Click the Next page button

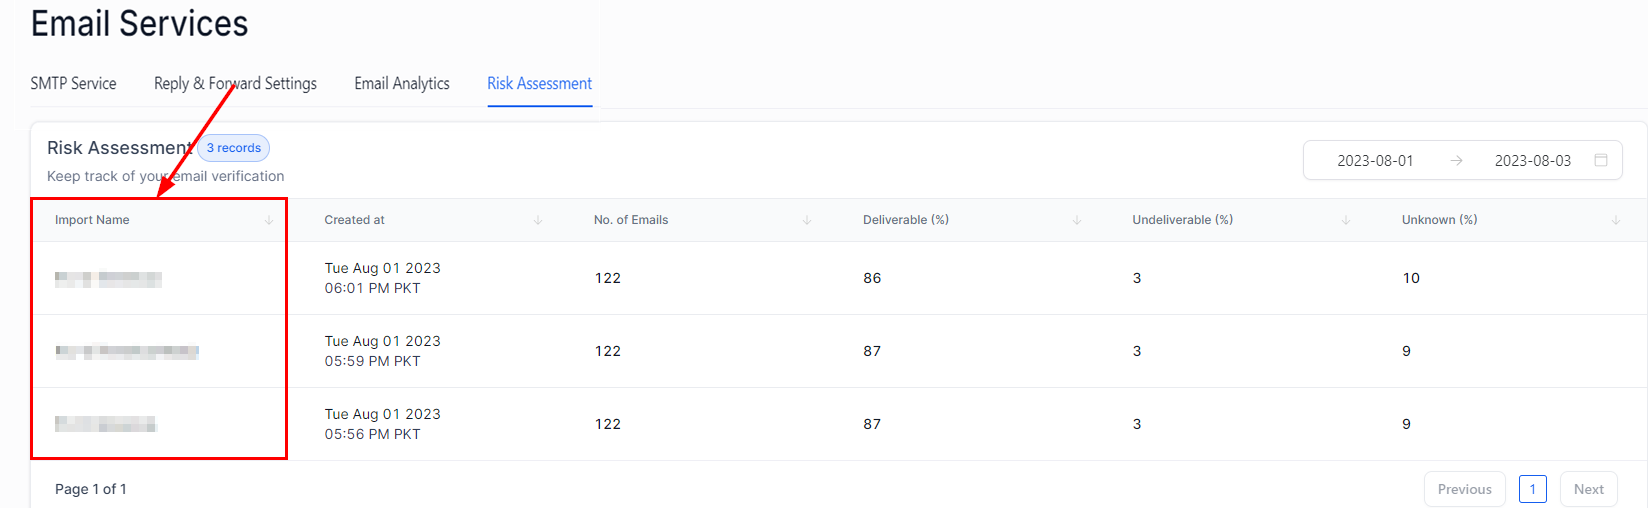tap(1588, 489)
